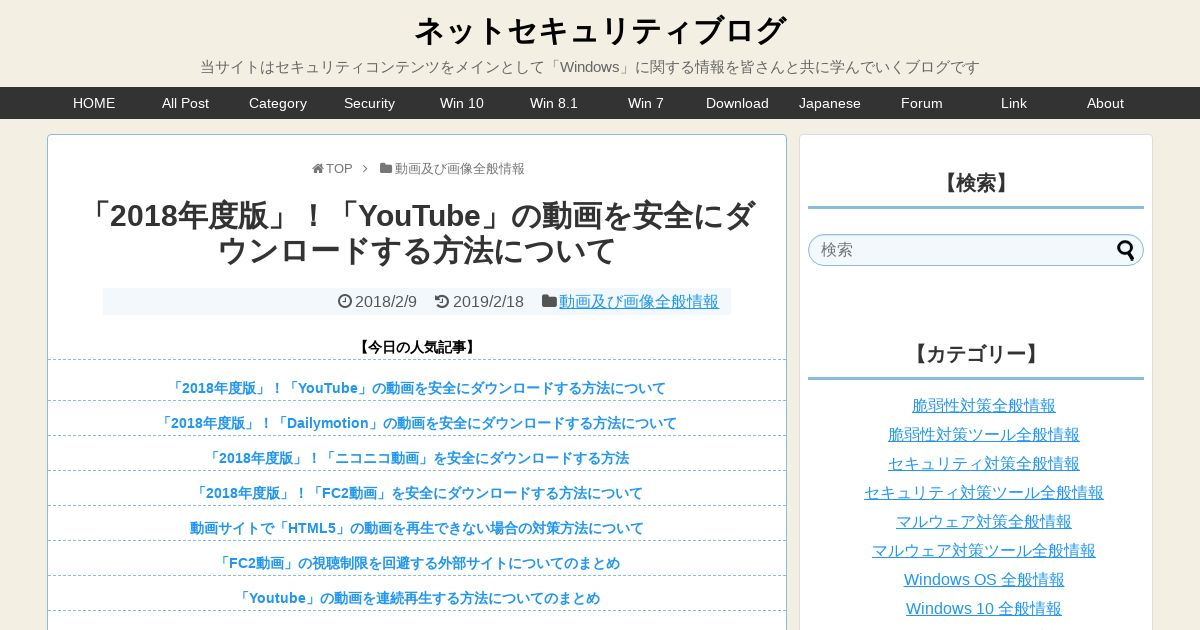
Task: Open popular article about FC2動画 download
Action: point(417,493)
